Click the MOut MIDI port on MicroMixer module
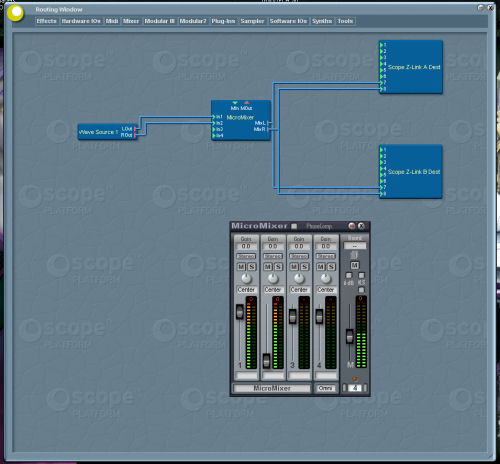500x464 pixels. 247,103
